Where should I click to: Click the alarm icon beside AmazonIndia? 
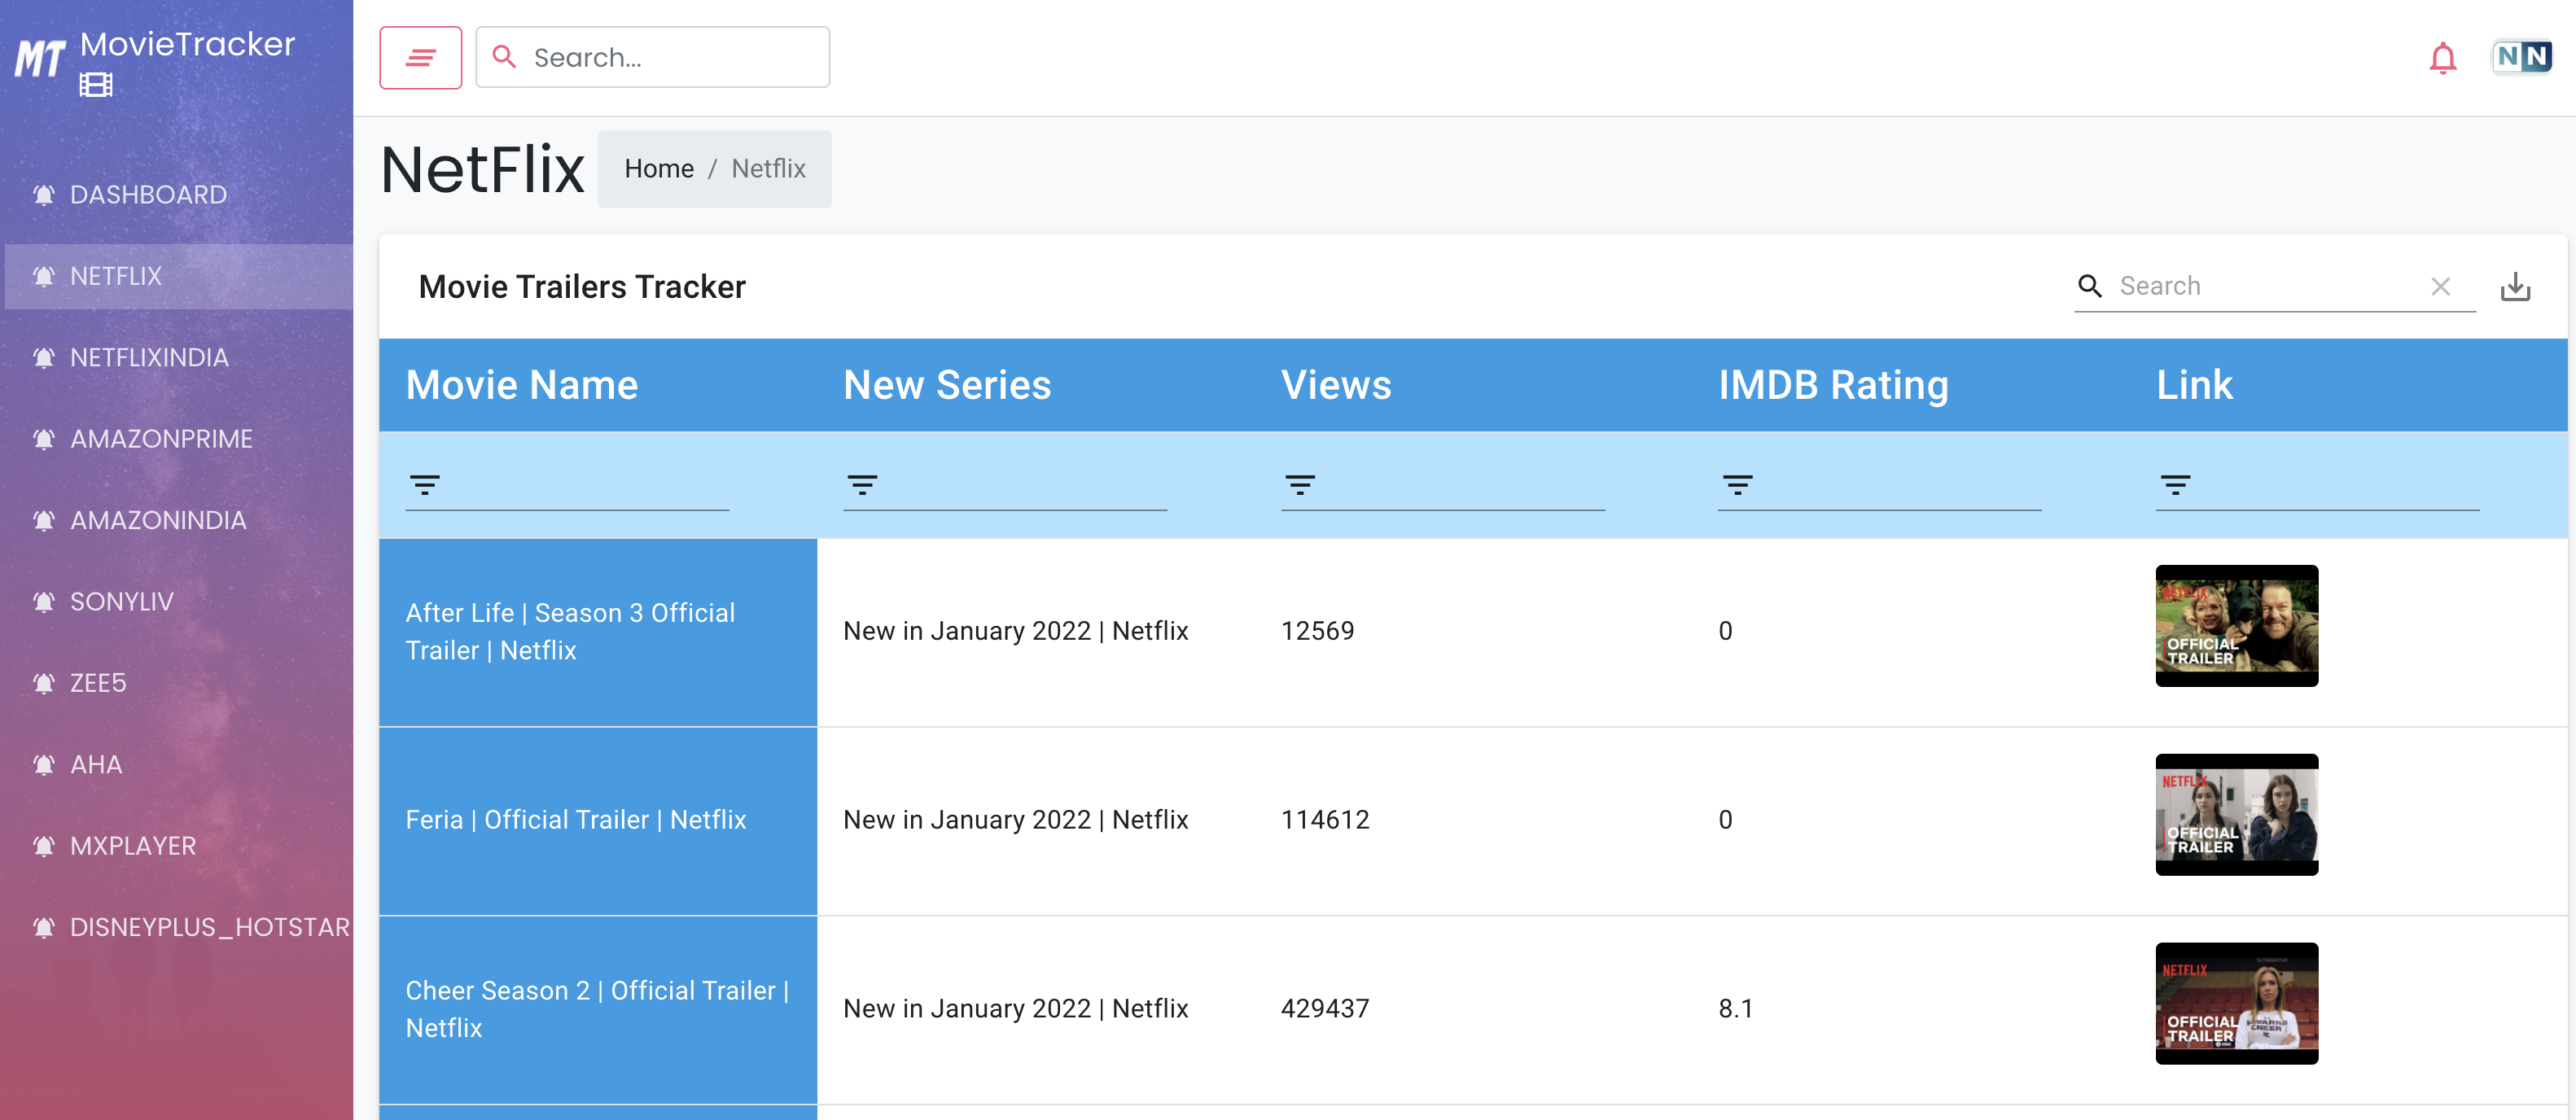click(x=44, y=520)
